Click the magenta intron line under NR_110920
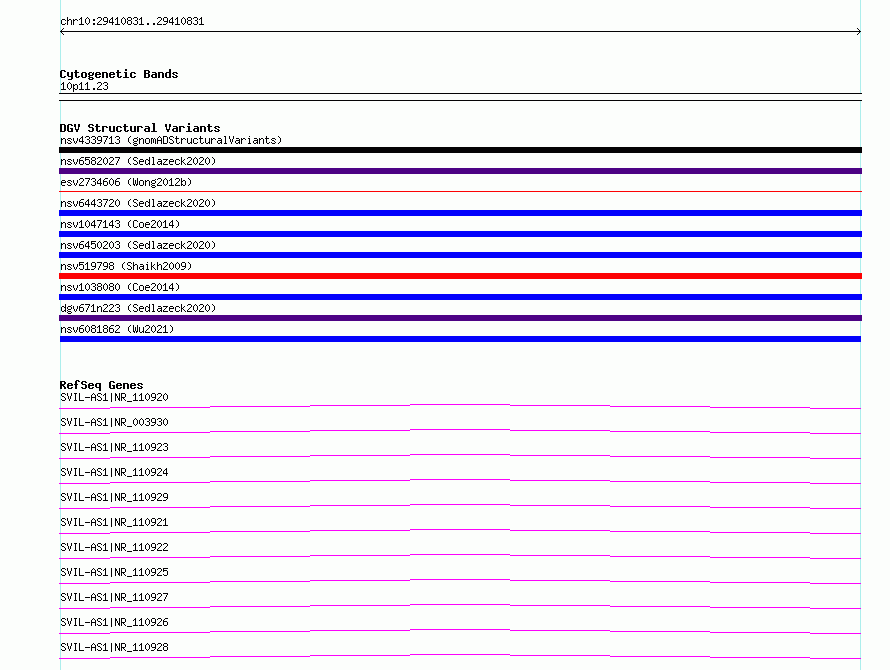 coord(460,405)
